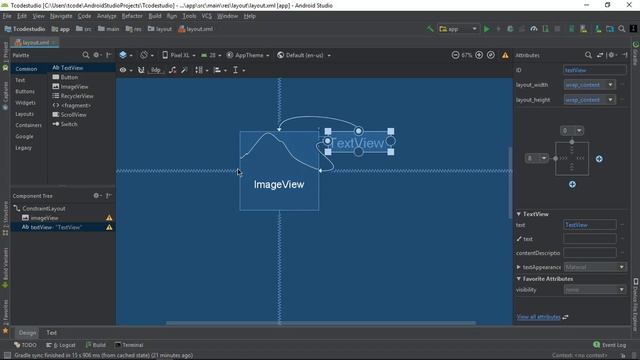Image resolution: width=640 pixels, height=360 pixels.
Task: Search the Palette with magnifier icon
Action: pos(86,55)
